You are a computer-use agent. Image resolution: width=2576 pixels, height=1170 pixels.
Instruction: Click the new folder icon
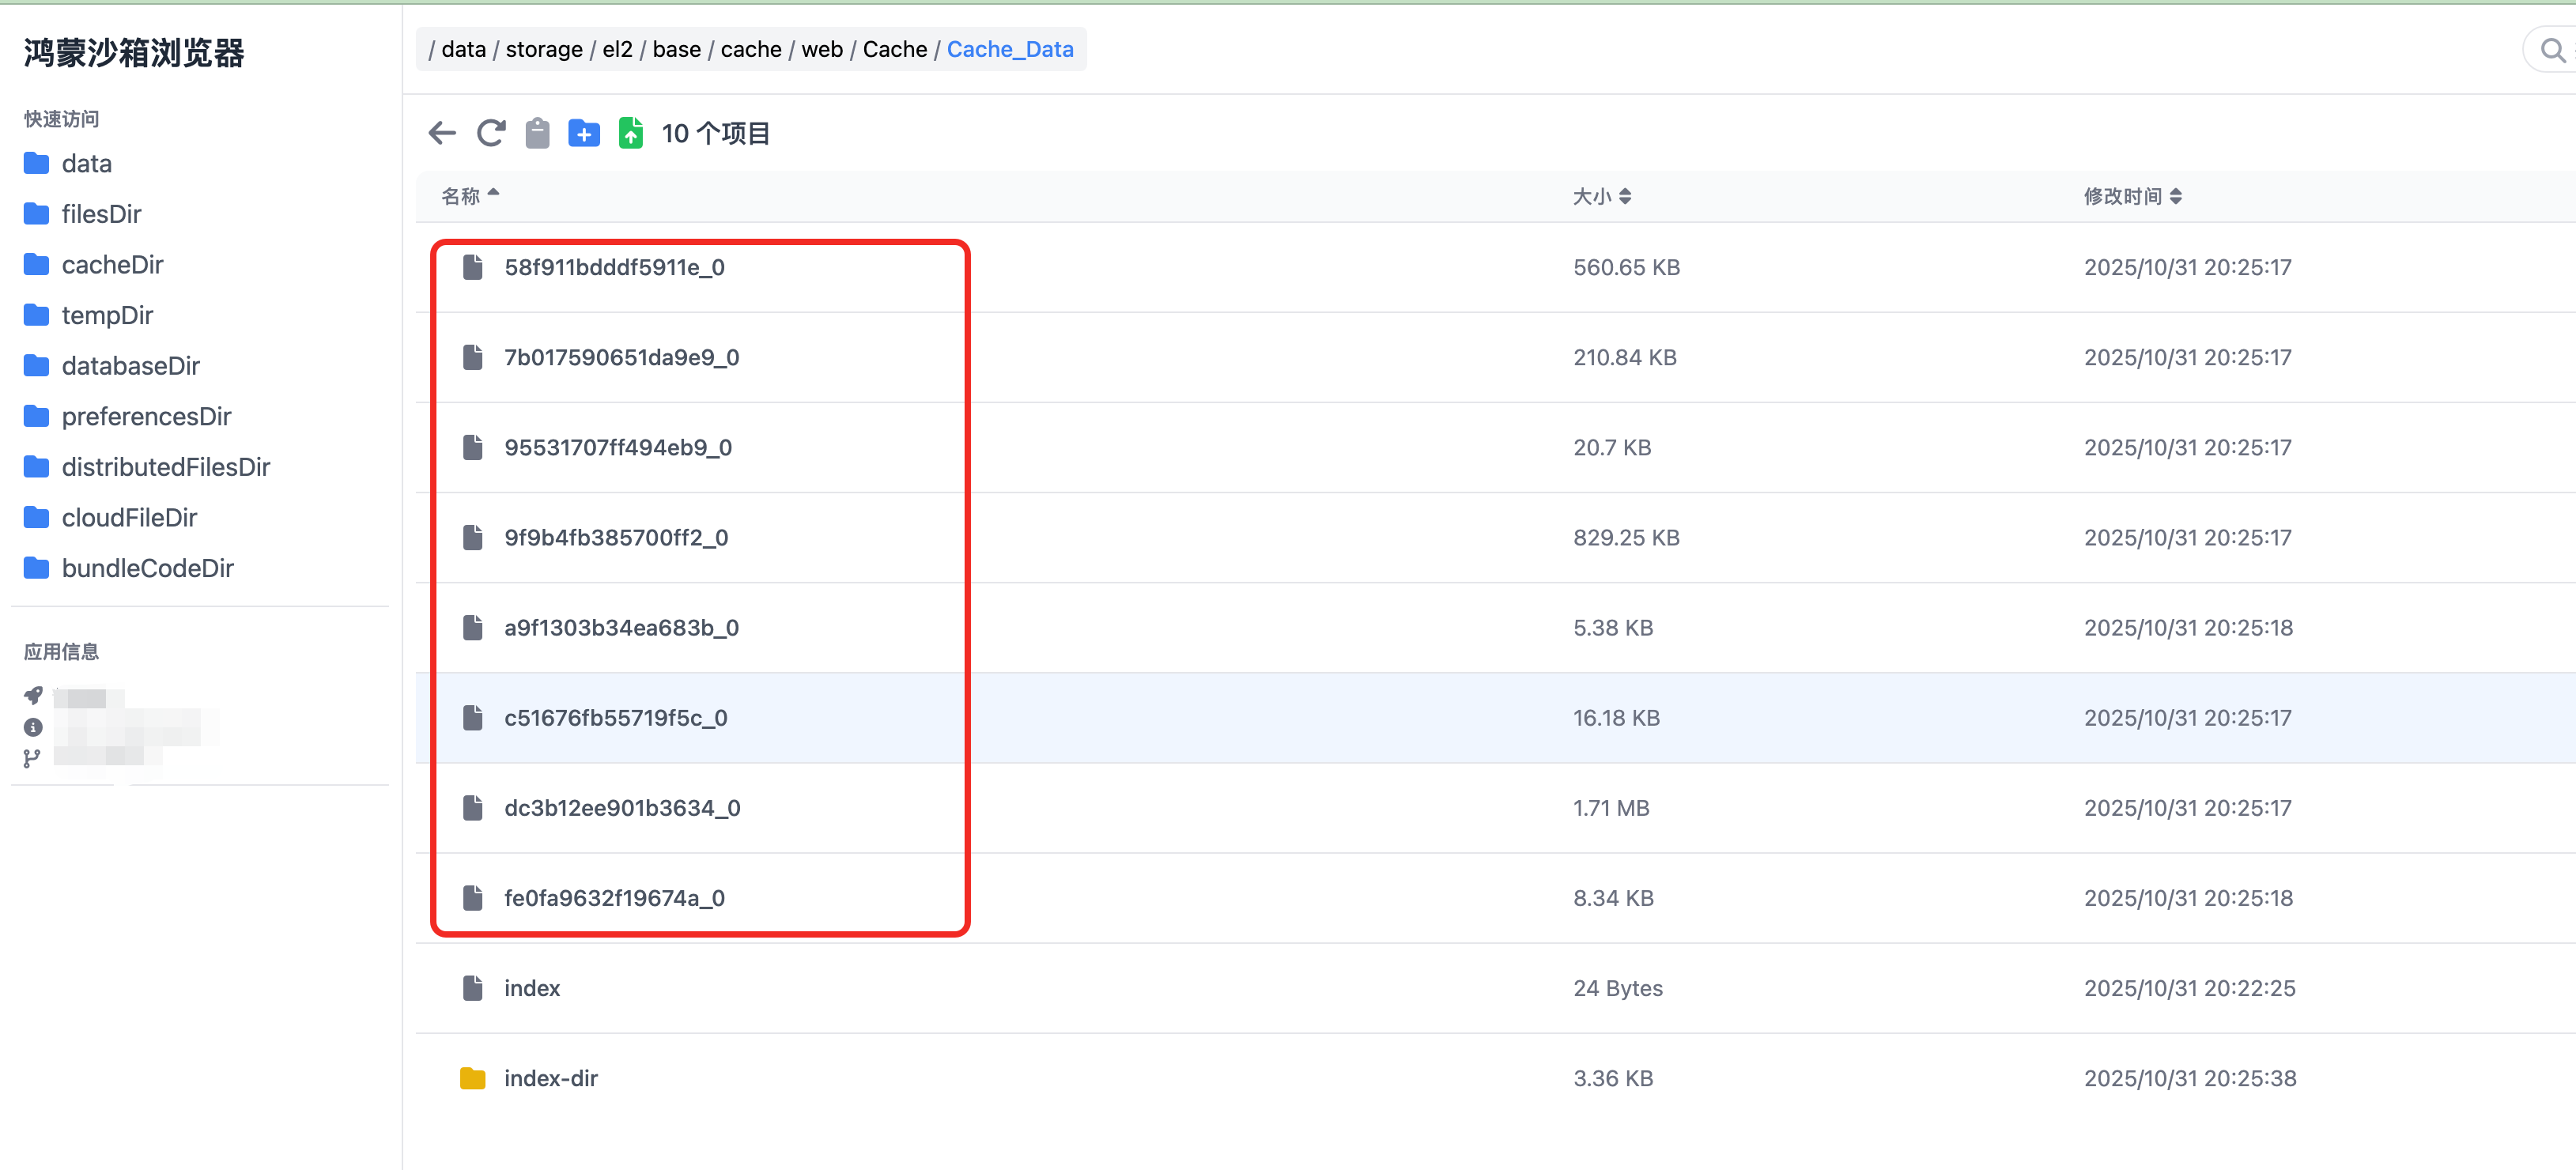tap(584, 133)
